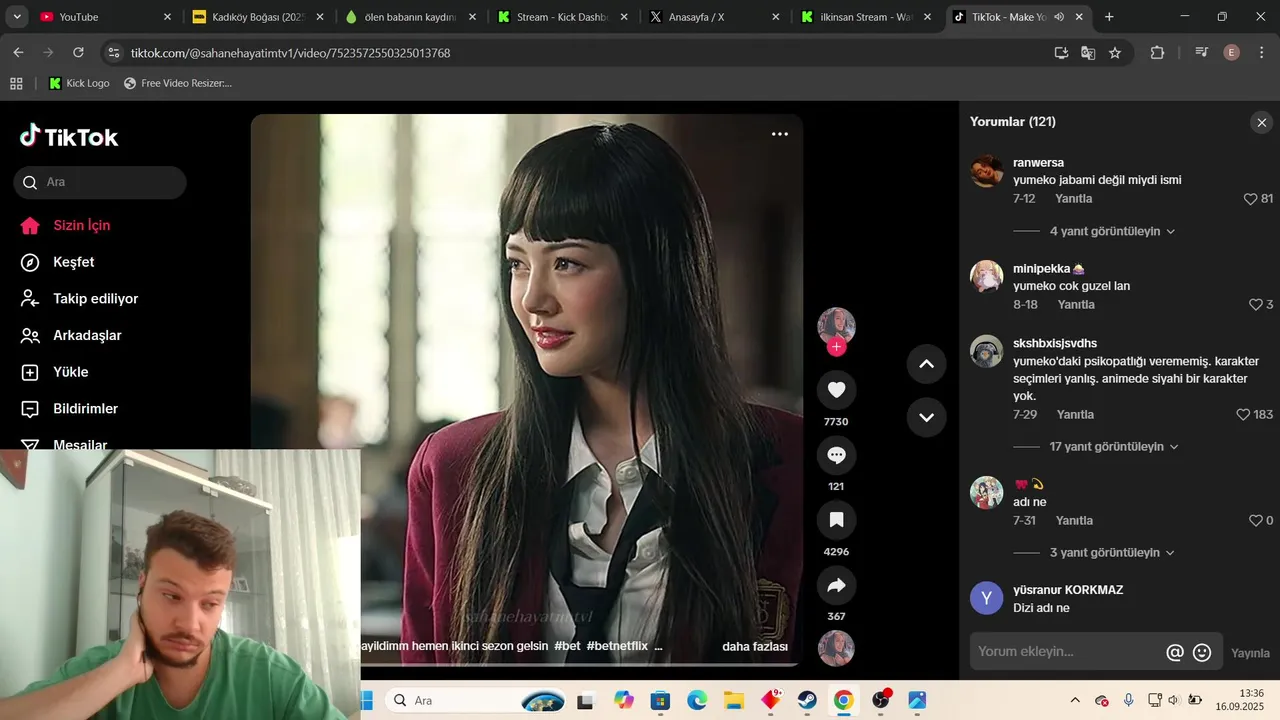Go to next video with down arrow
The image size is (1280, 720).
926,417
